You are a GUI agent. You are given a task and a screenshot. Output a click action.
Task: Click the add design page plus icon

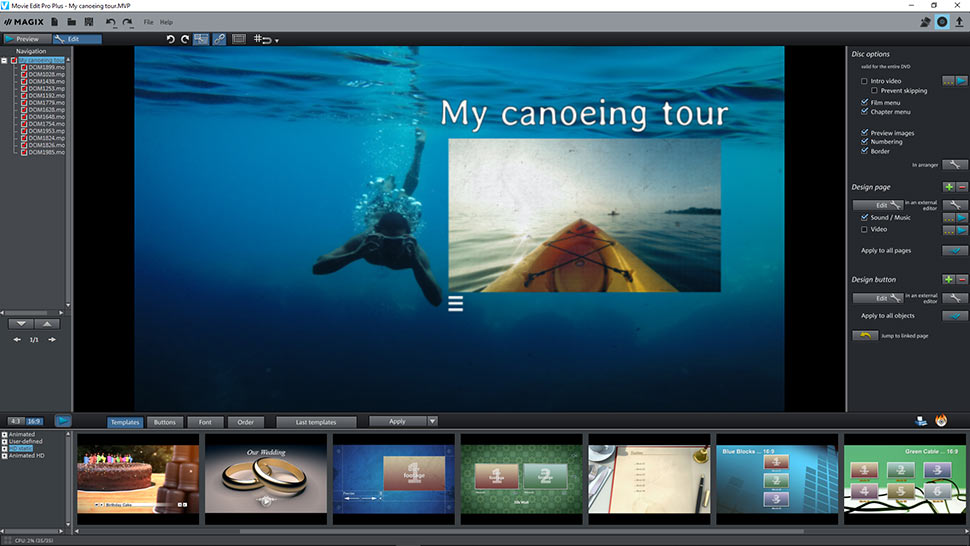pyautogui.click(x=948, y=187)
